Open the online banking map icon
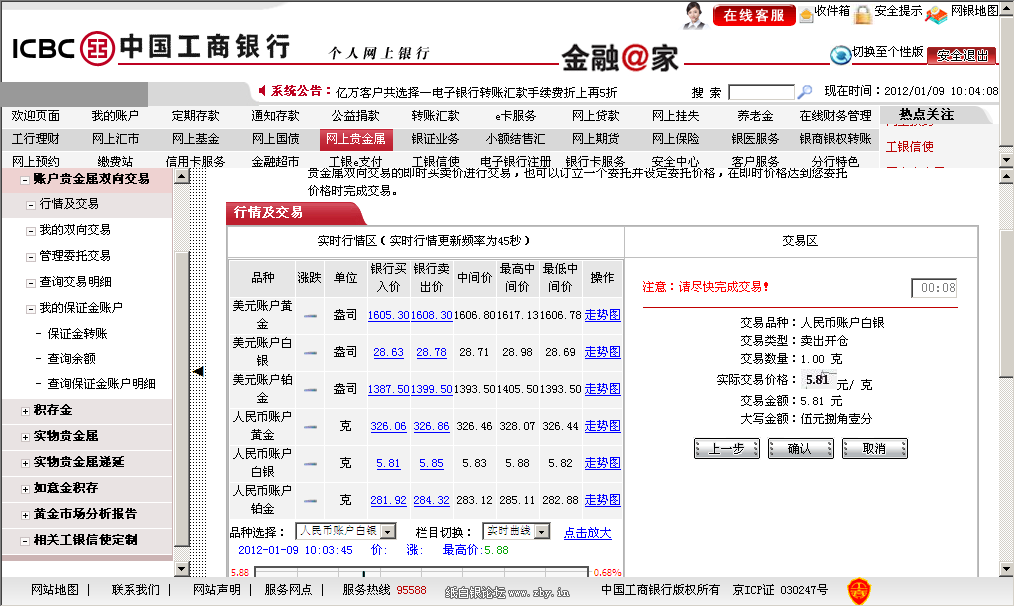The width and height of the screenshot is (1015, 607). tap(936, 15)
